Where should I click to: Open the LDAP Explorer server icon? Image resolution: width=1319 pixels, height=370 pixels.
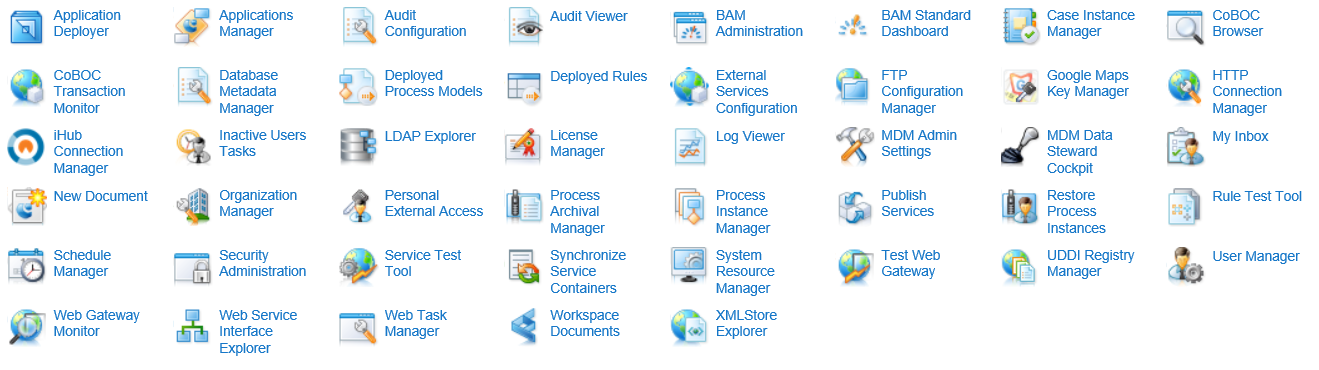click(x=357, y=146)
